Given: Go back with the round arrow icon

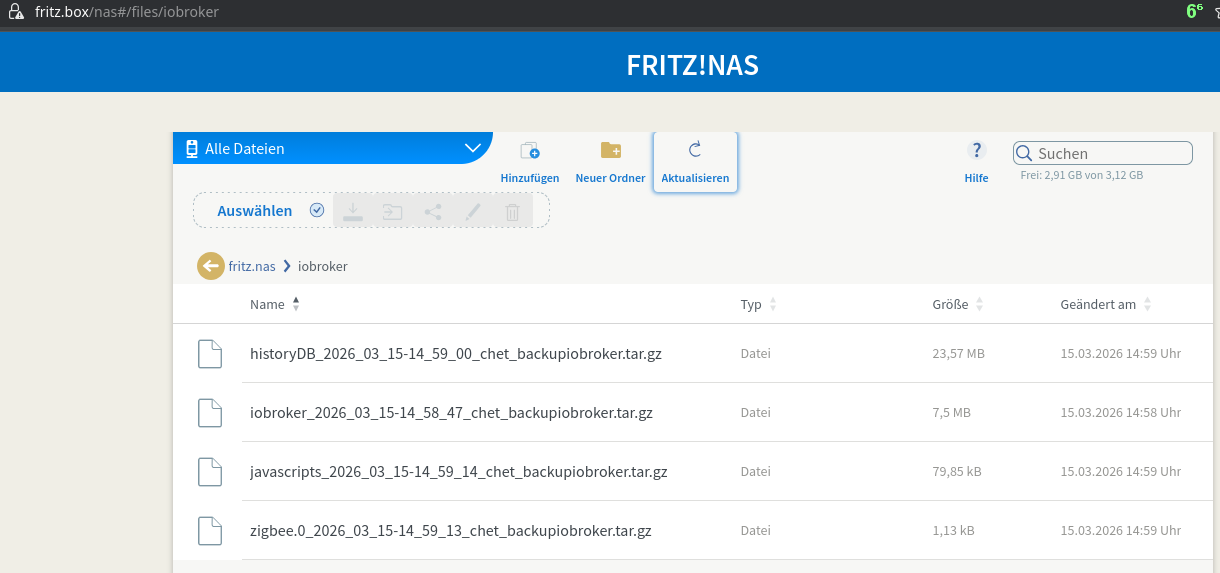Looking at the screenshot, I should (x=211, y=266).
